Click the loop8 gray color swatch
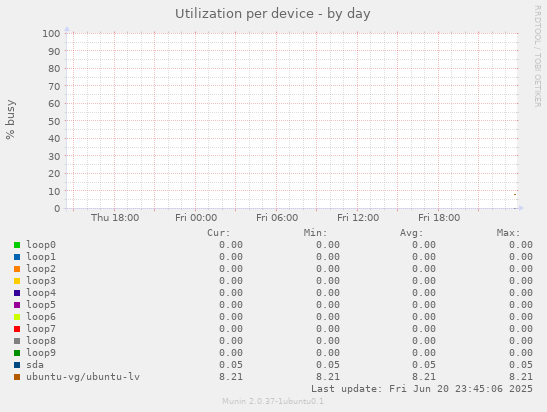The width and height of the screenshot is (547, 412). coord(17,341)
